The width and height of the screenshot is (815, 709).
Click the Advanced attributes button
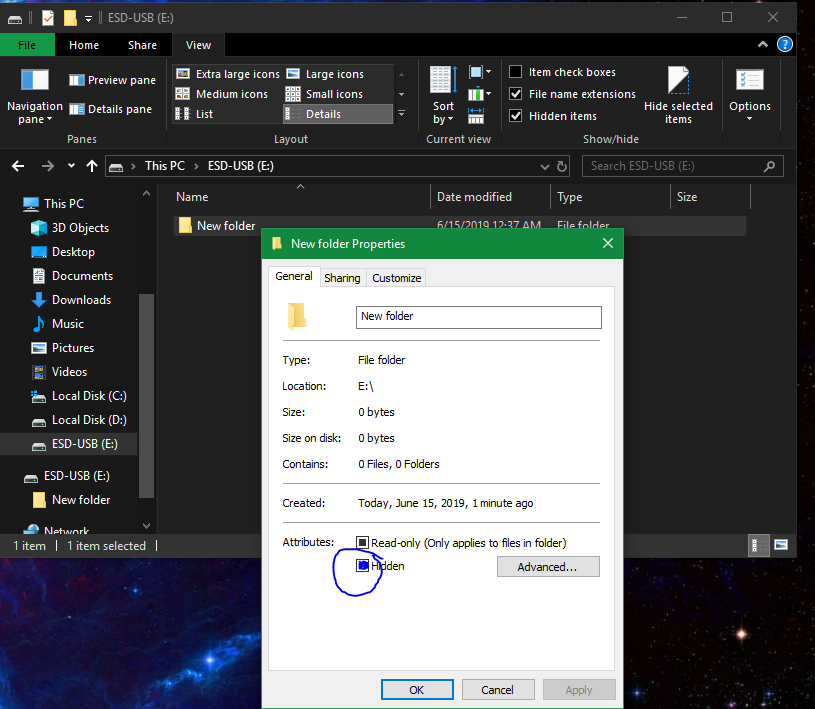click(x=548, y=566)
